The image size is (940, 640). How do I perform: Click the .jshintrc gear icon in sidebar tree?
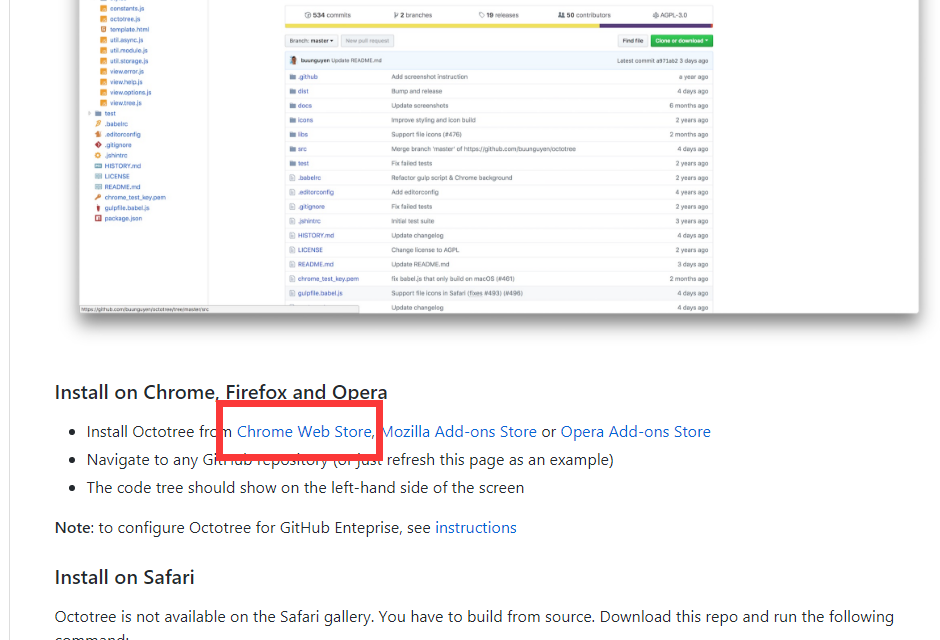pyautogui.click(x=98, y=155)
